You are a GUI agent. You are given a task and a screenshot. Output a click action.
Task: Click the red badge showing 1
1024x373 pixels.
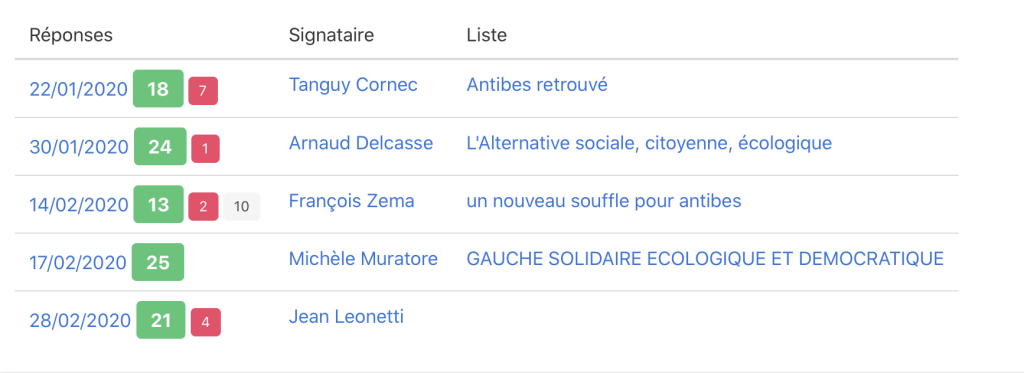coord(205,149)
